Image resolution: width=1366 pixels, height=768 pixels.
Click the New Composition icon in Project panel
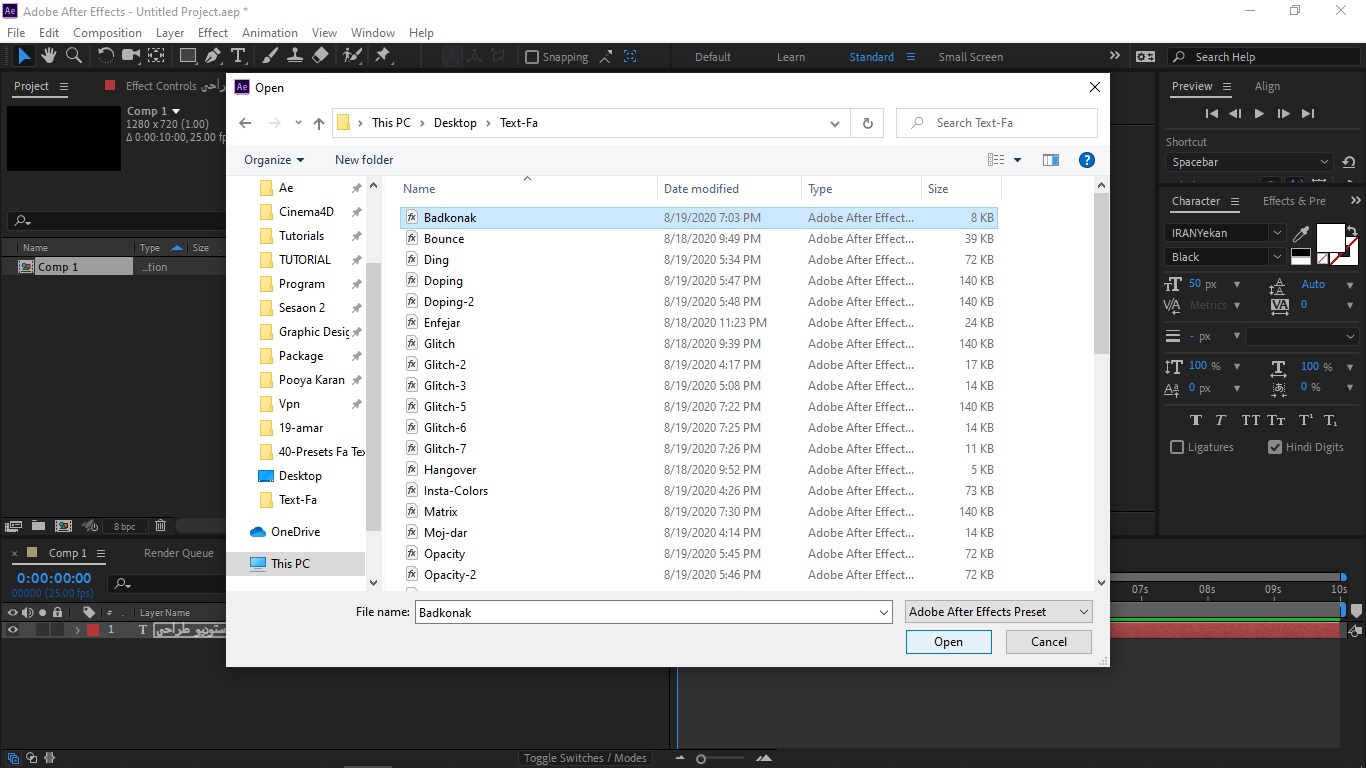(x=63, y=525)
